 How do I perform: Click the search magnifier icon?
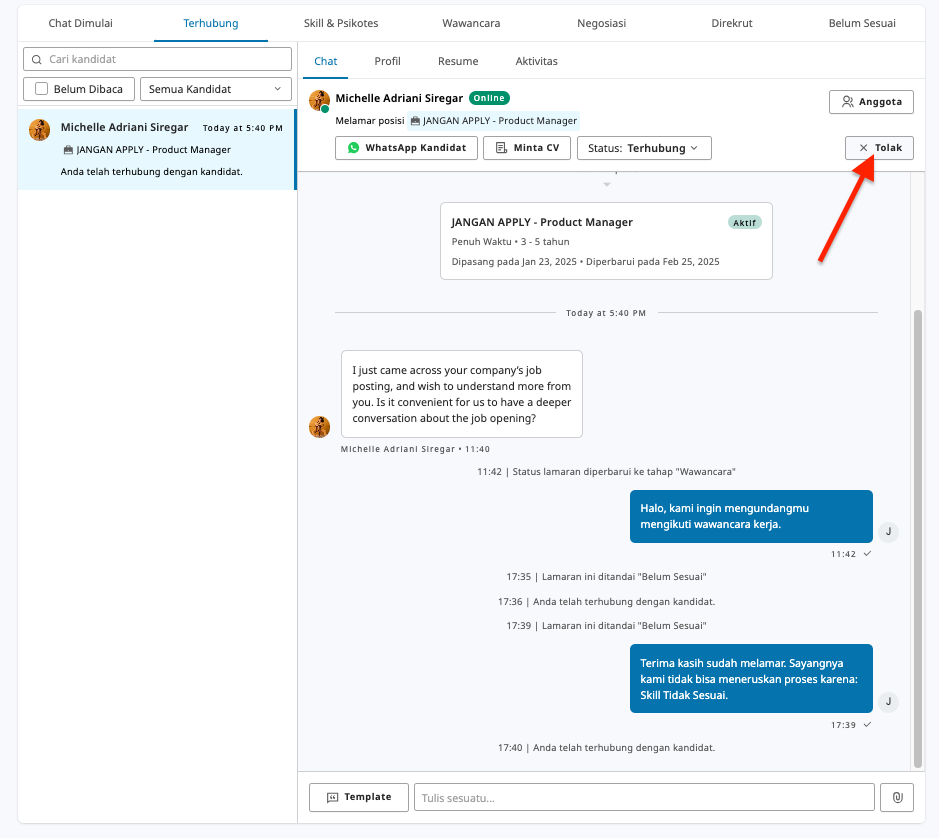click(37, 59)
